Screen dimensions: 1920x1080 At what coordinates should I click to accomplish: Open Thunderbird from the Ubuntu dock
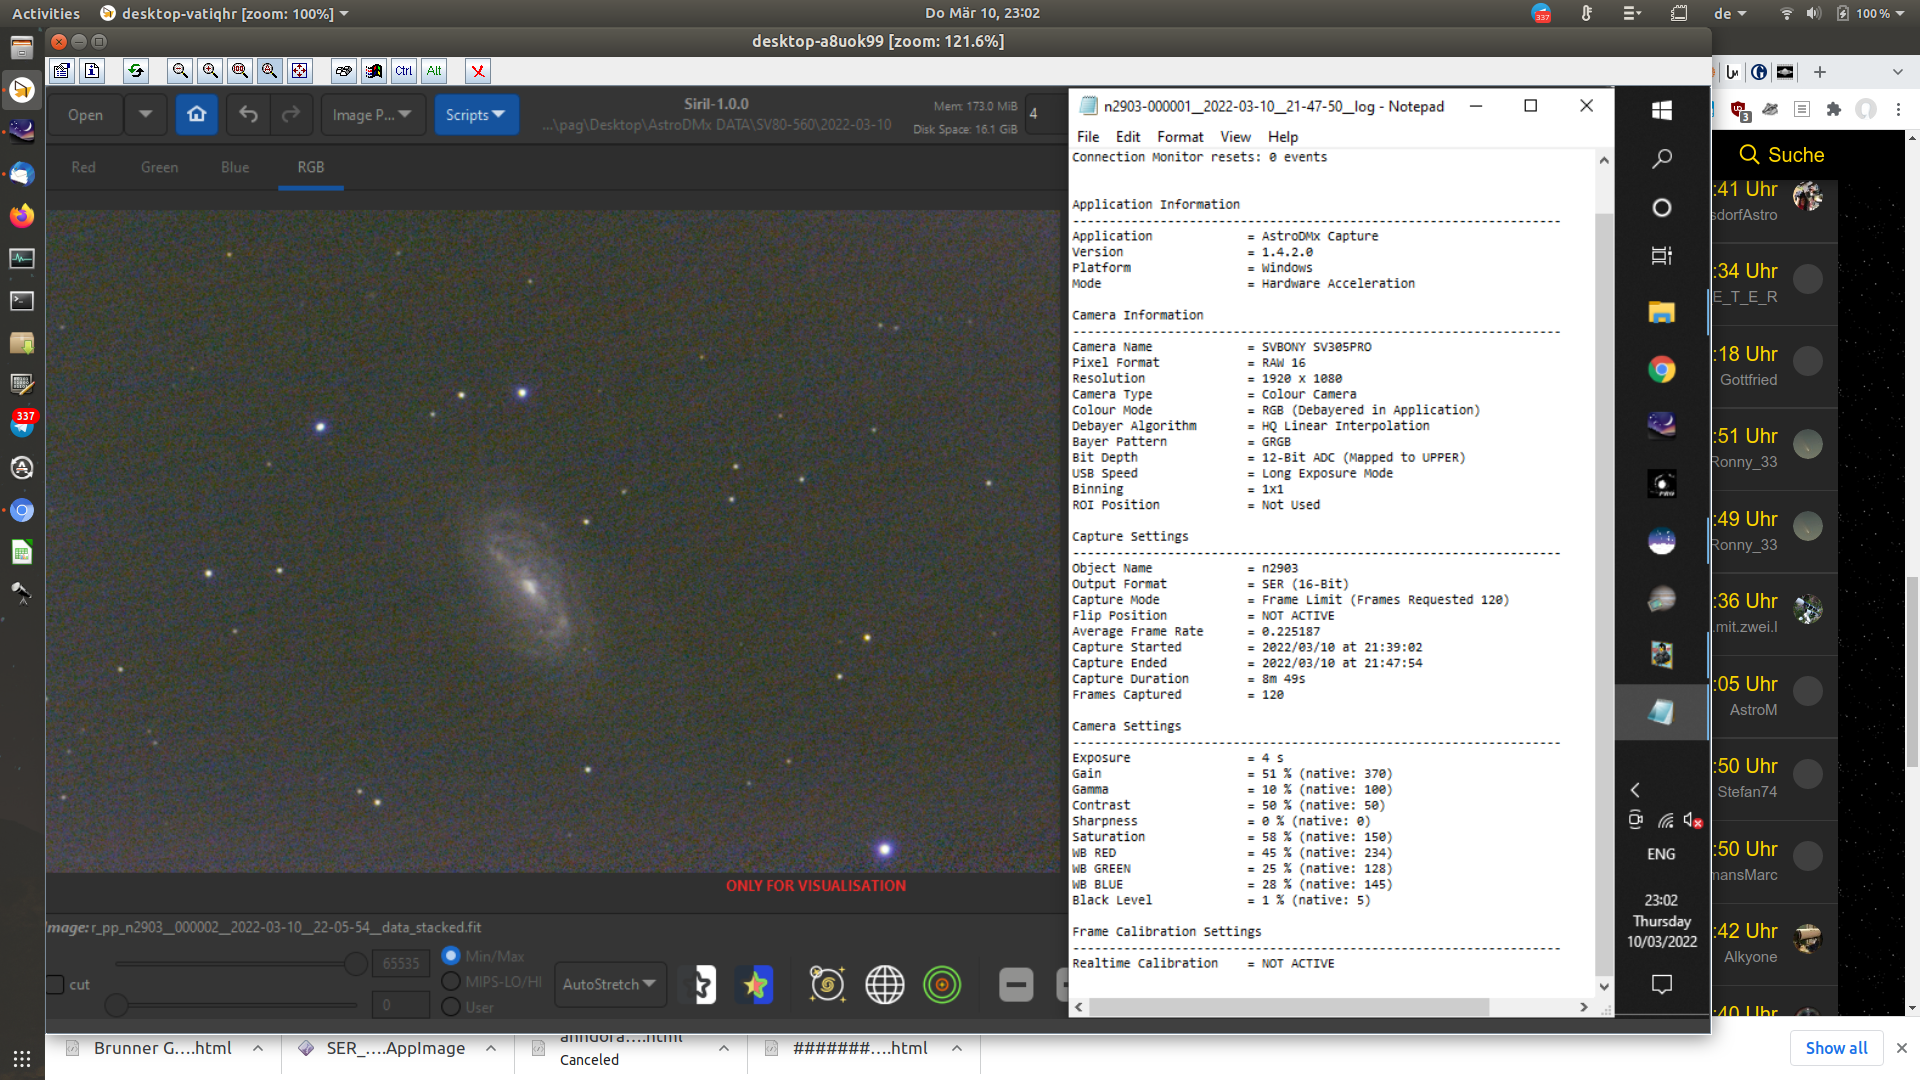[x=22, y=174]
